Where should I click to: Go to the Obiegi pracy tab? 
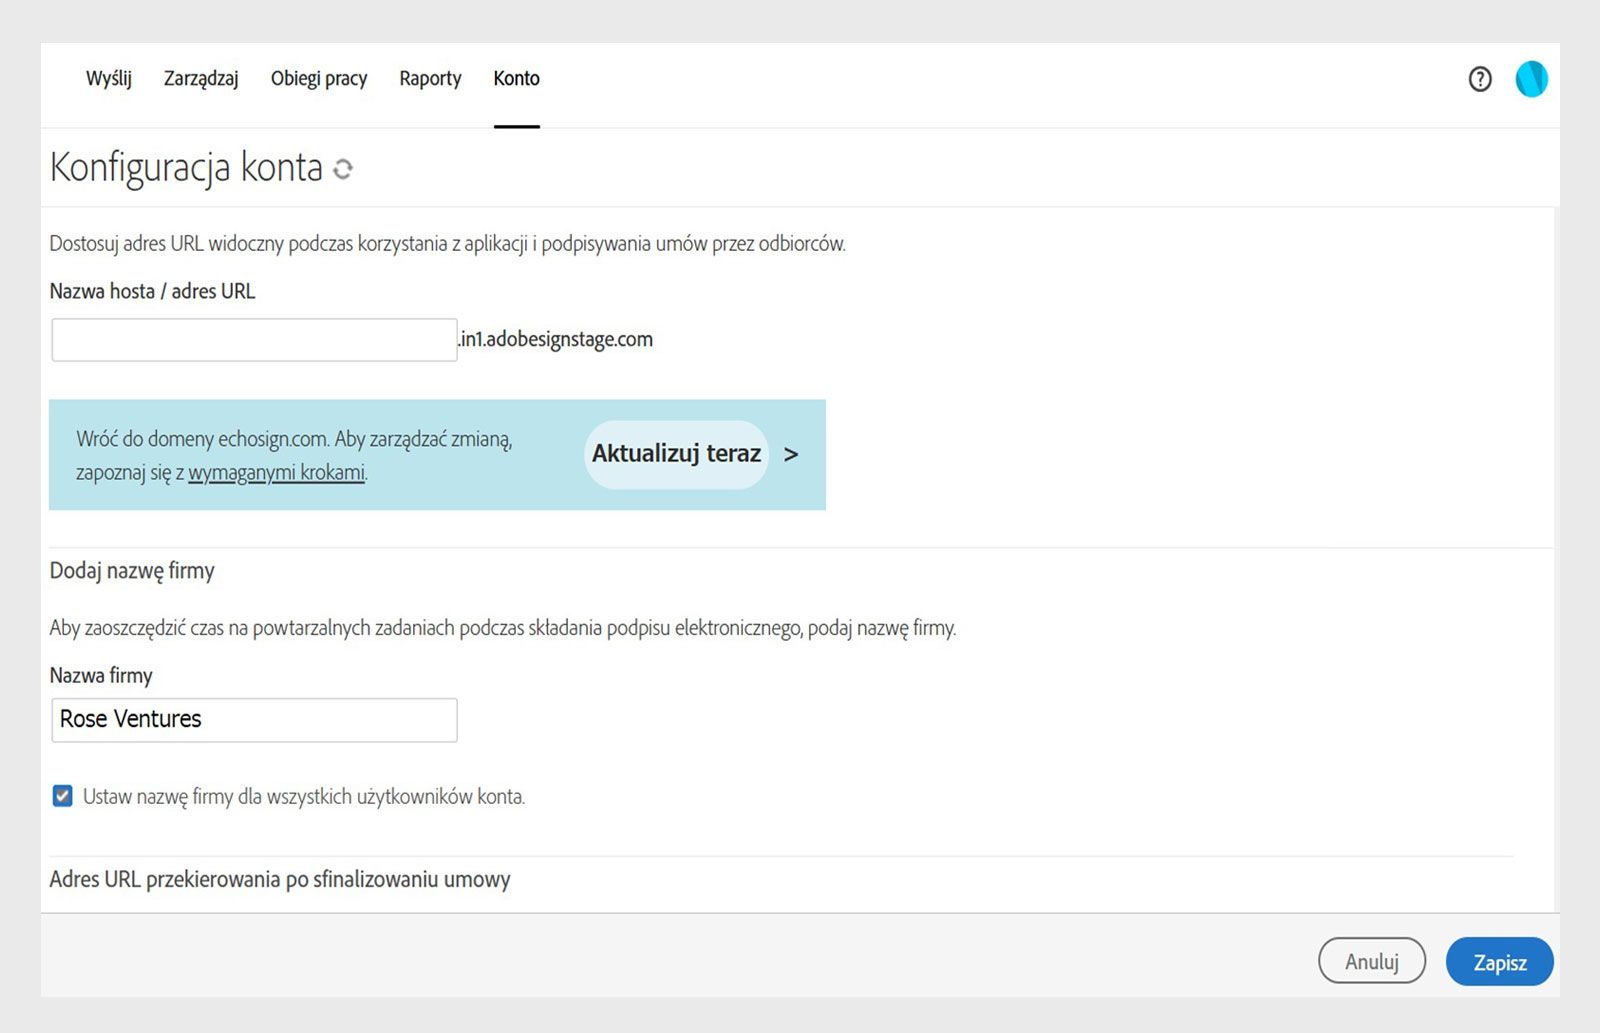point(319,78)
